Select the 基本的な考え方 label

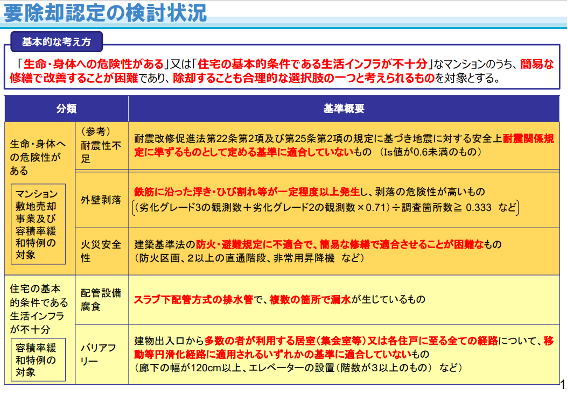pos(57,42)
